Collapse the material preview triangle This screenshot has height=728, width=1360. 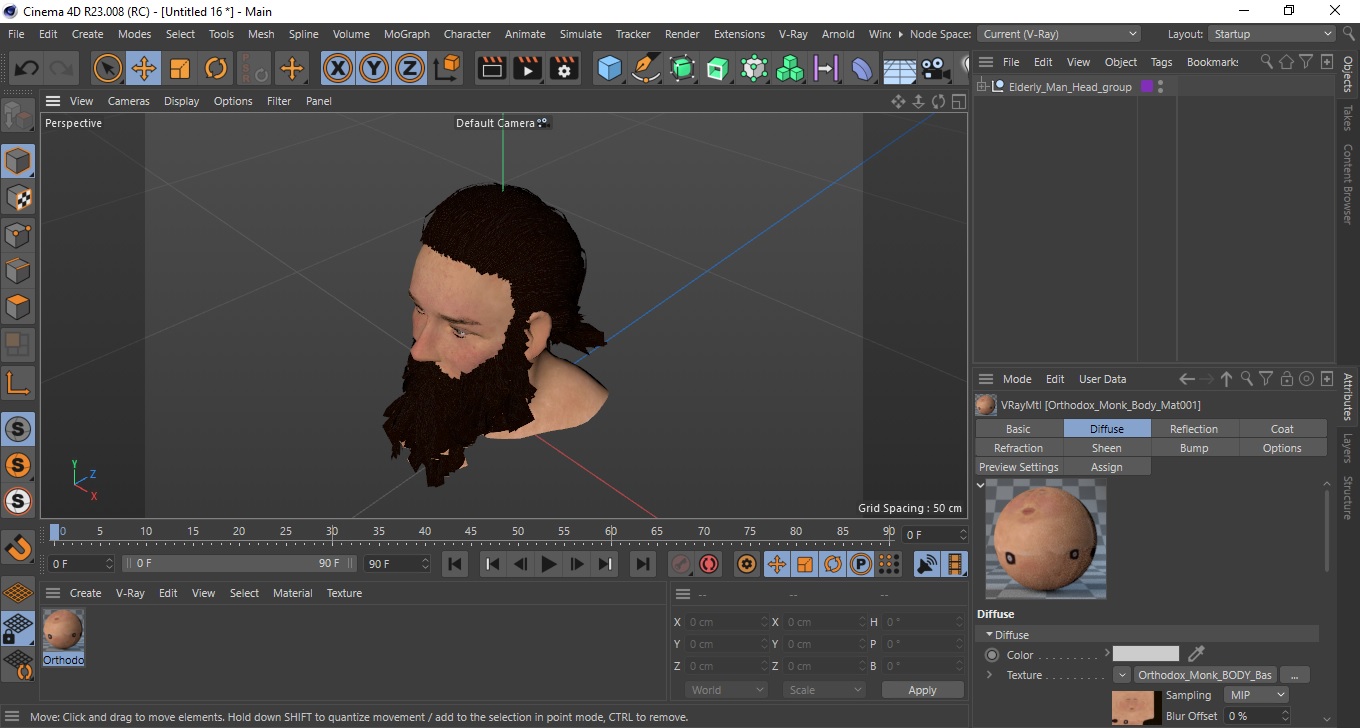pyautogui.click(x=981, y=485)
